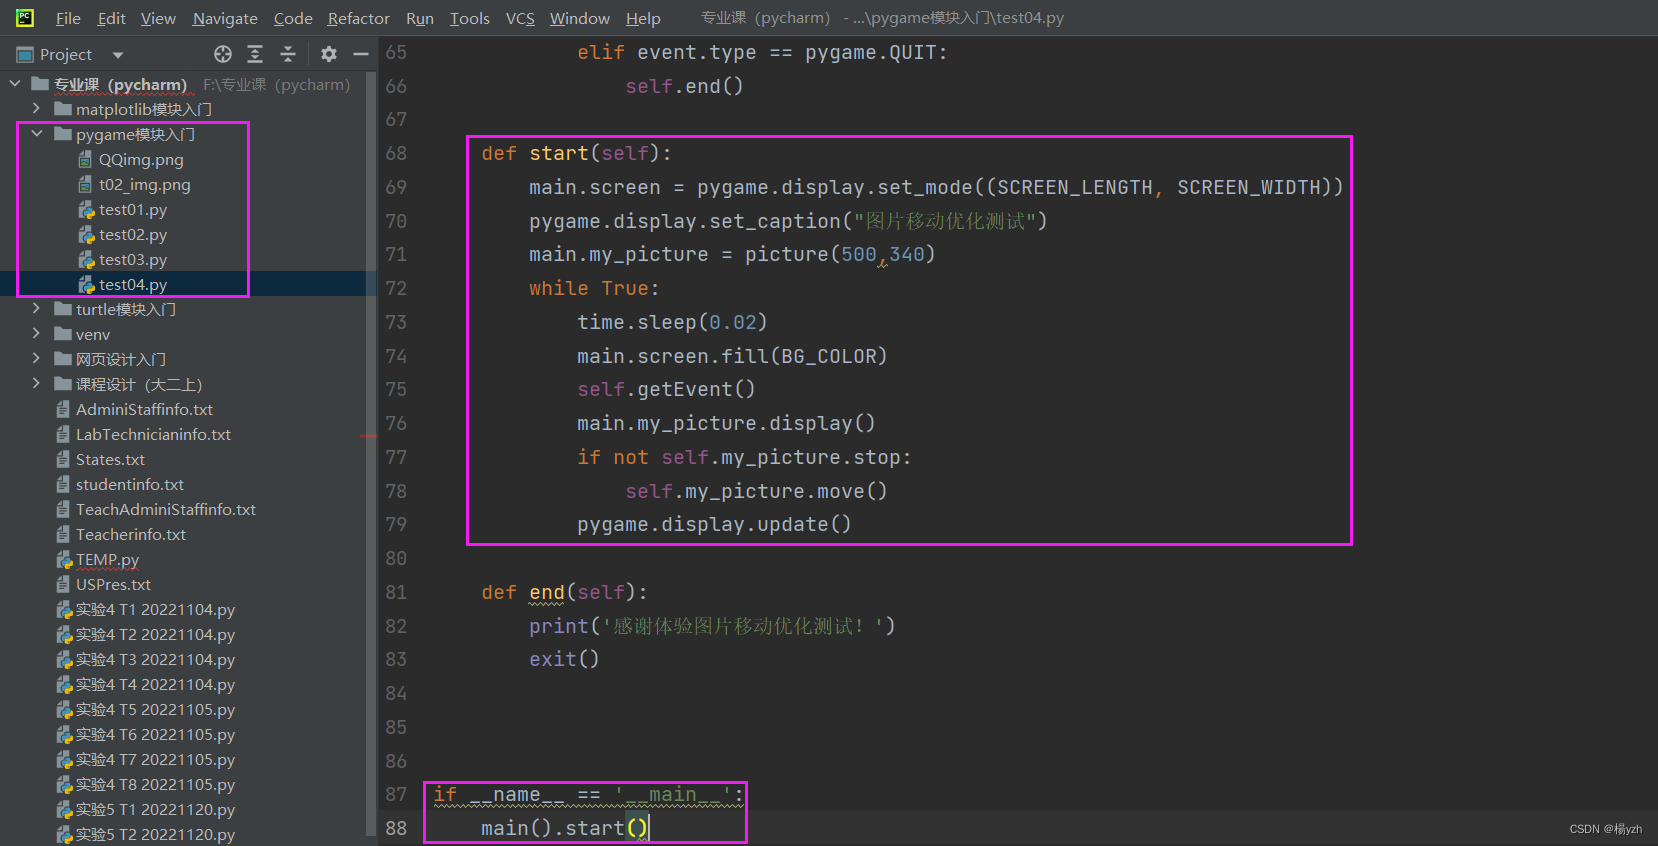1658x846 pixels.
Task: Open the Refactor menu
Action: 358,18
